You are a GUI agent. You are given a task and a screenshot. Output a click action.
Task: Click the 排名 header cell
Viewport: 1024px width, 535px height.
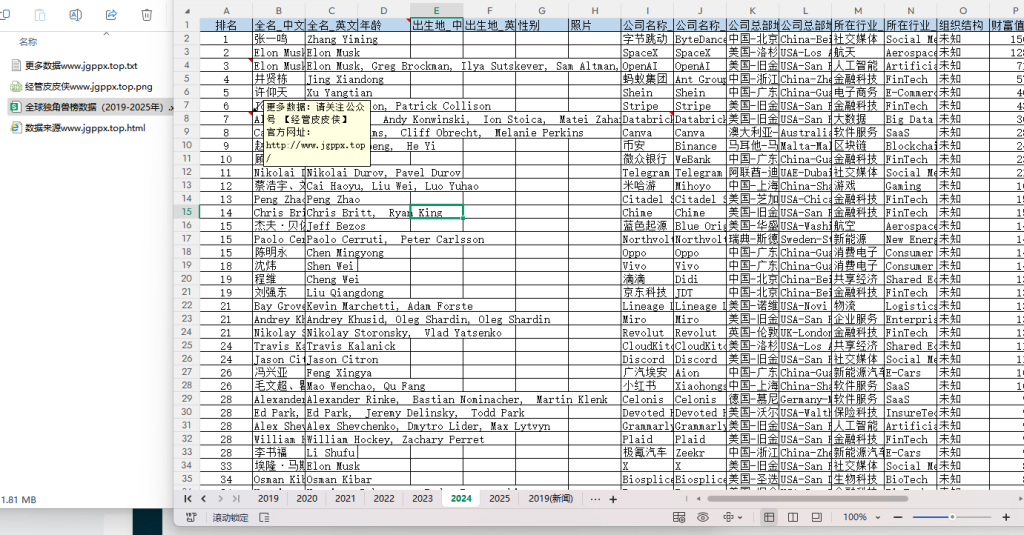tap(226, 25)
